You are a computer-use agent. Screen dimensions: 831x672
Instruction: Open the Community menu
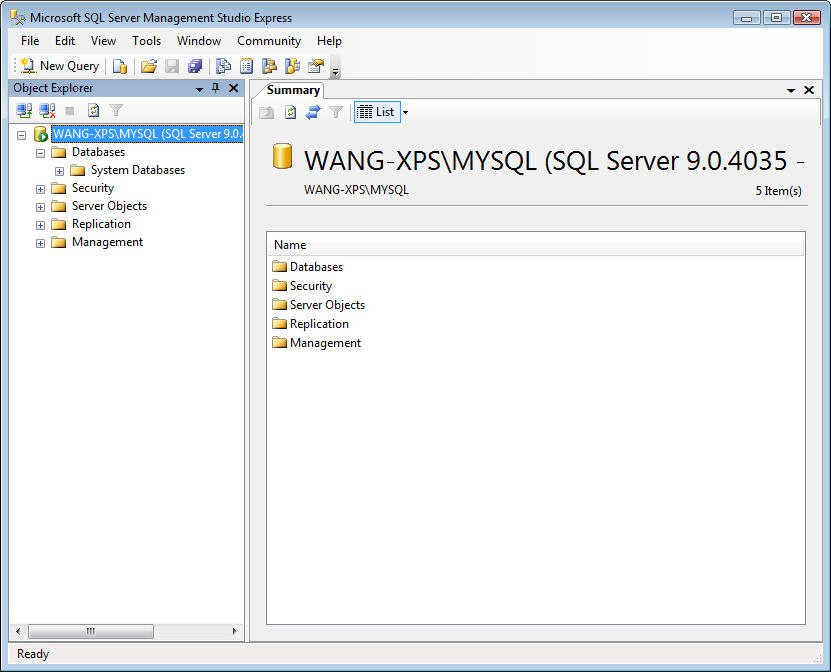click(268, 41)
